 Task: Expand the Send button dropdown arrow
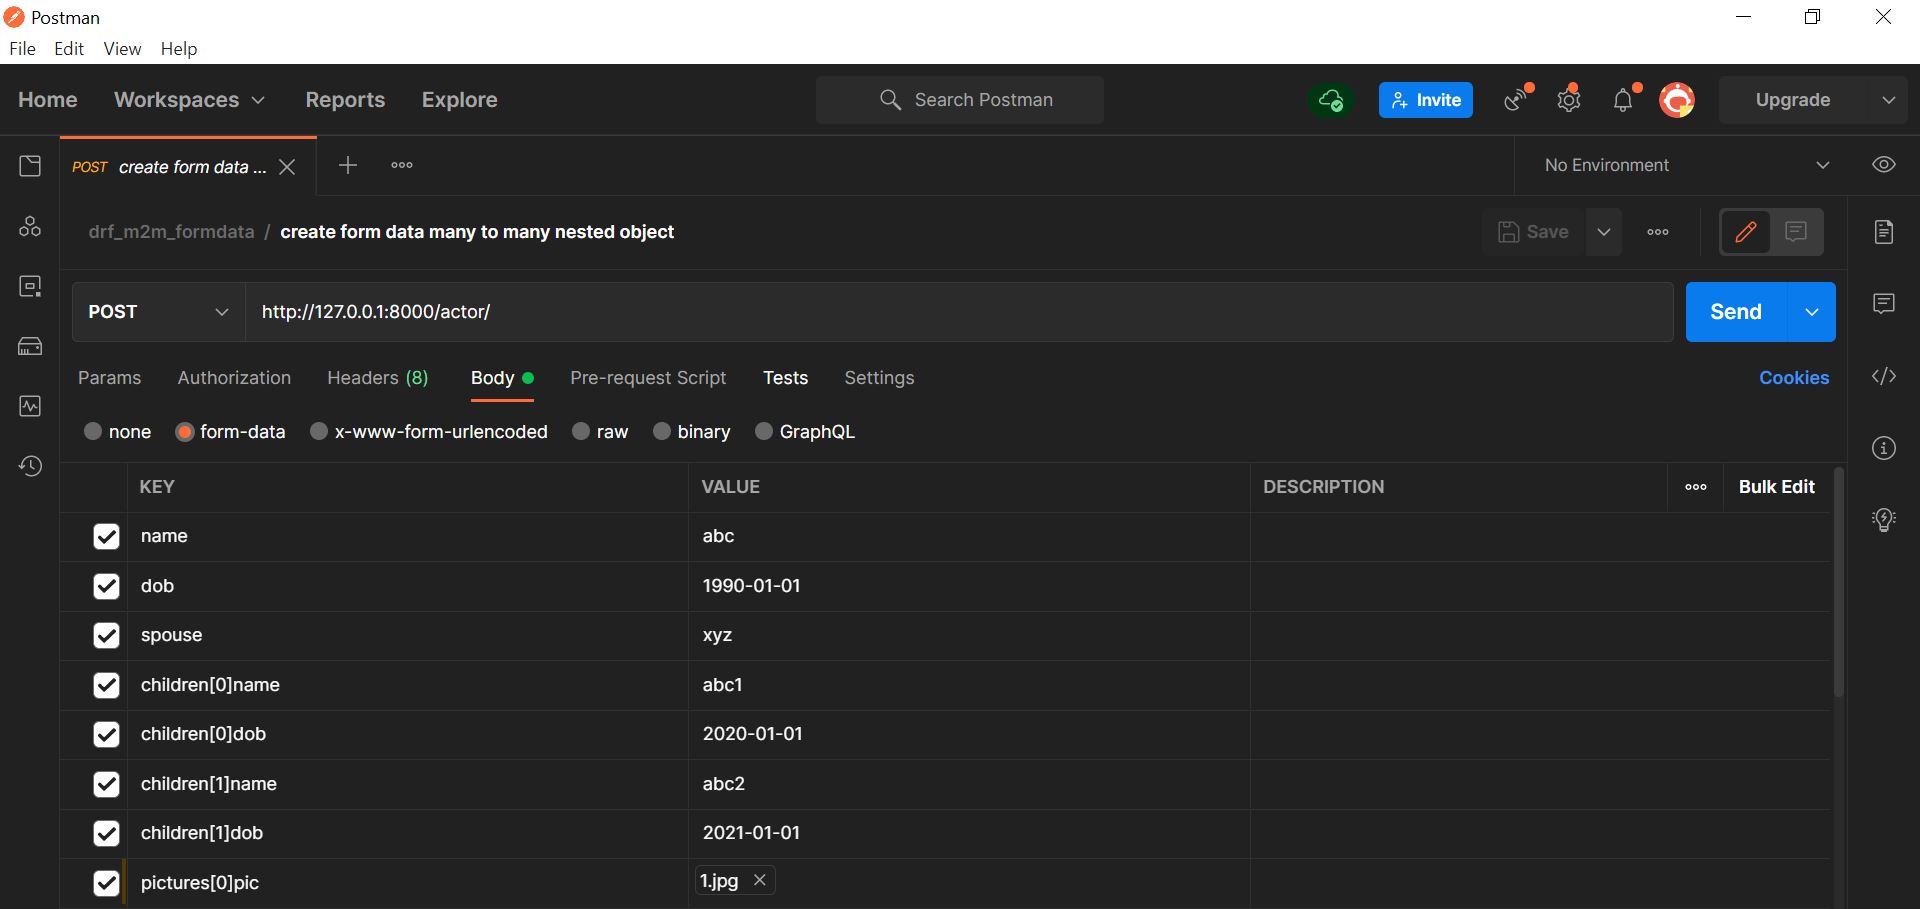click(x=1811, y=312)
